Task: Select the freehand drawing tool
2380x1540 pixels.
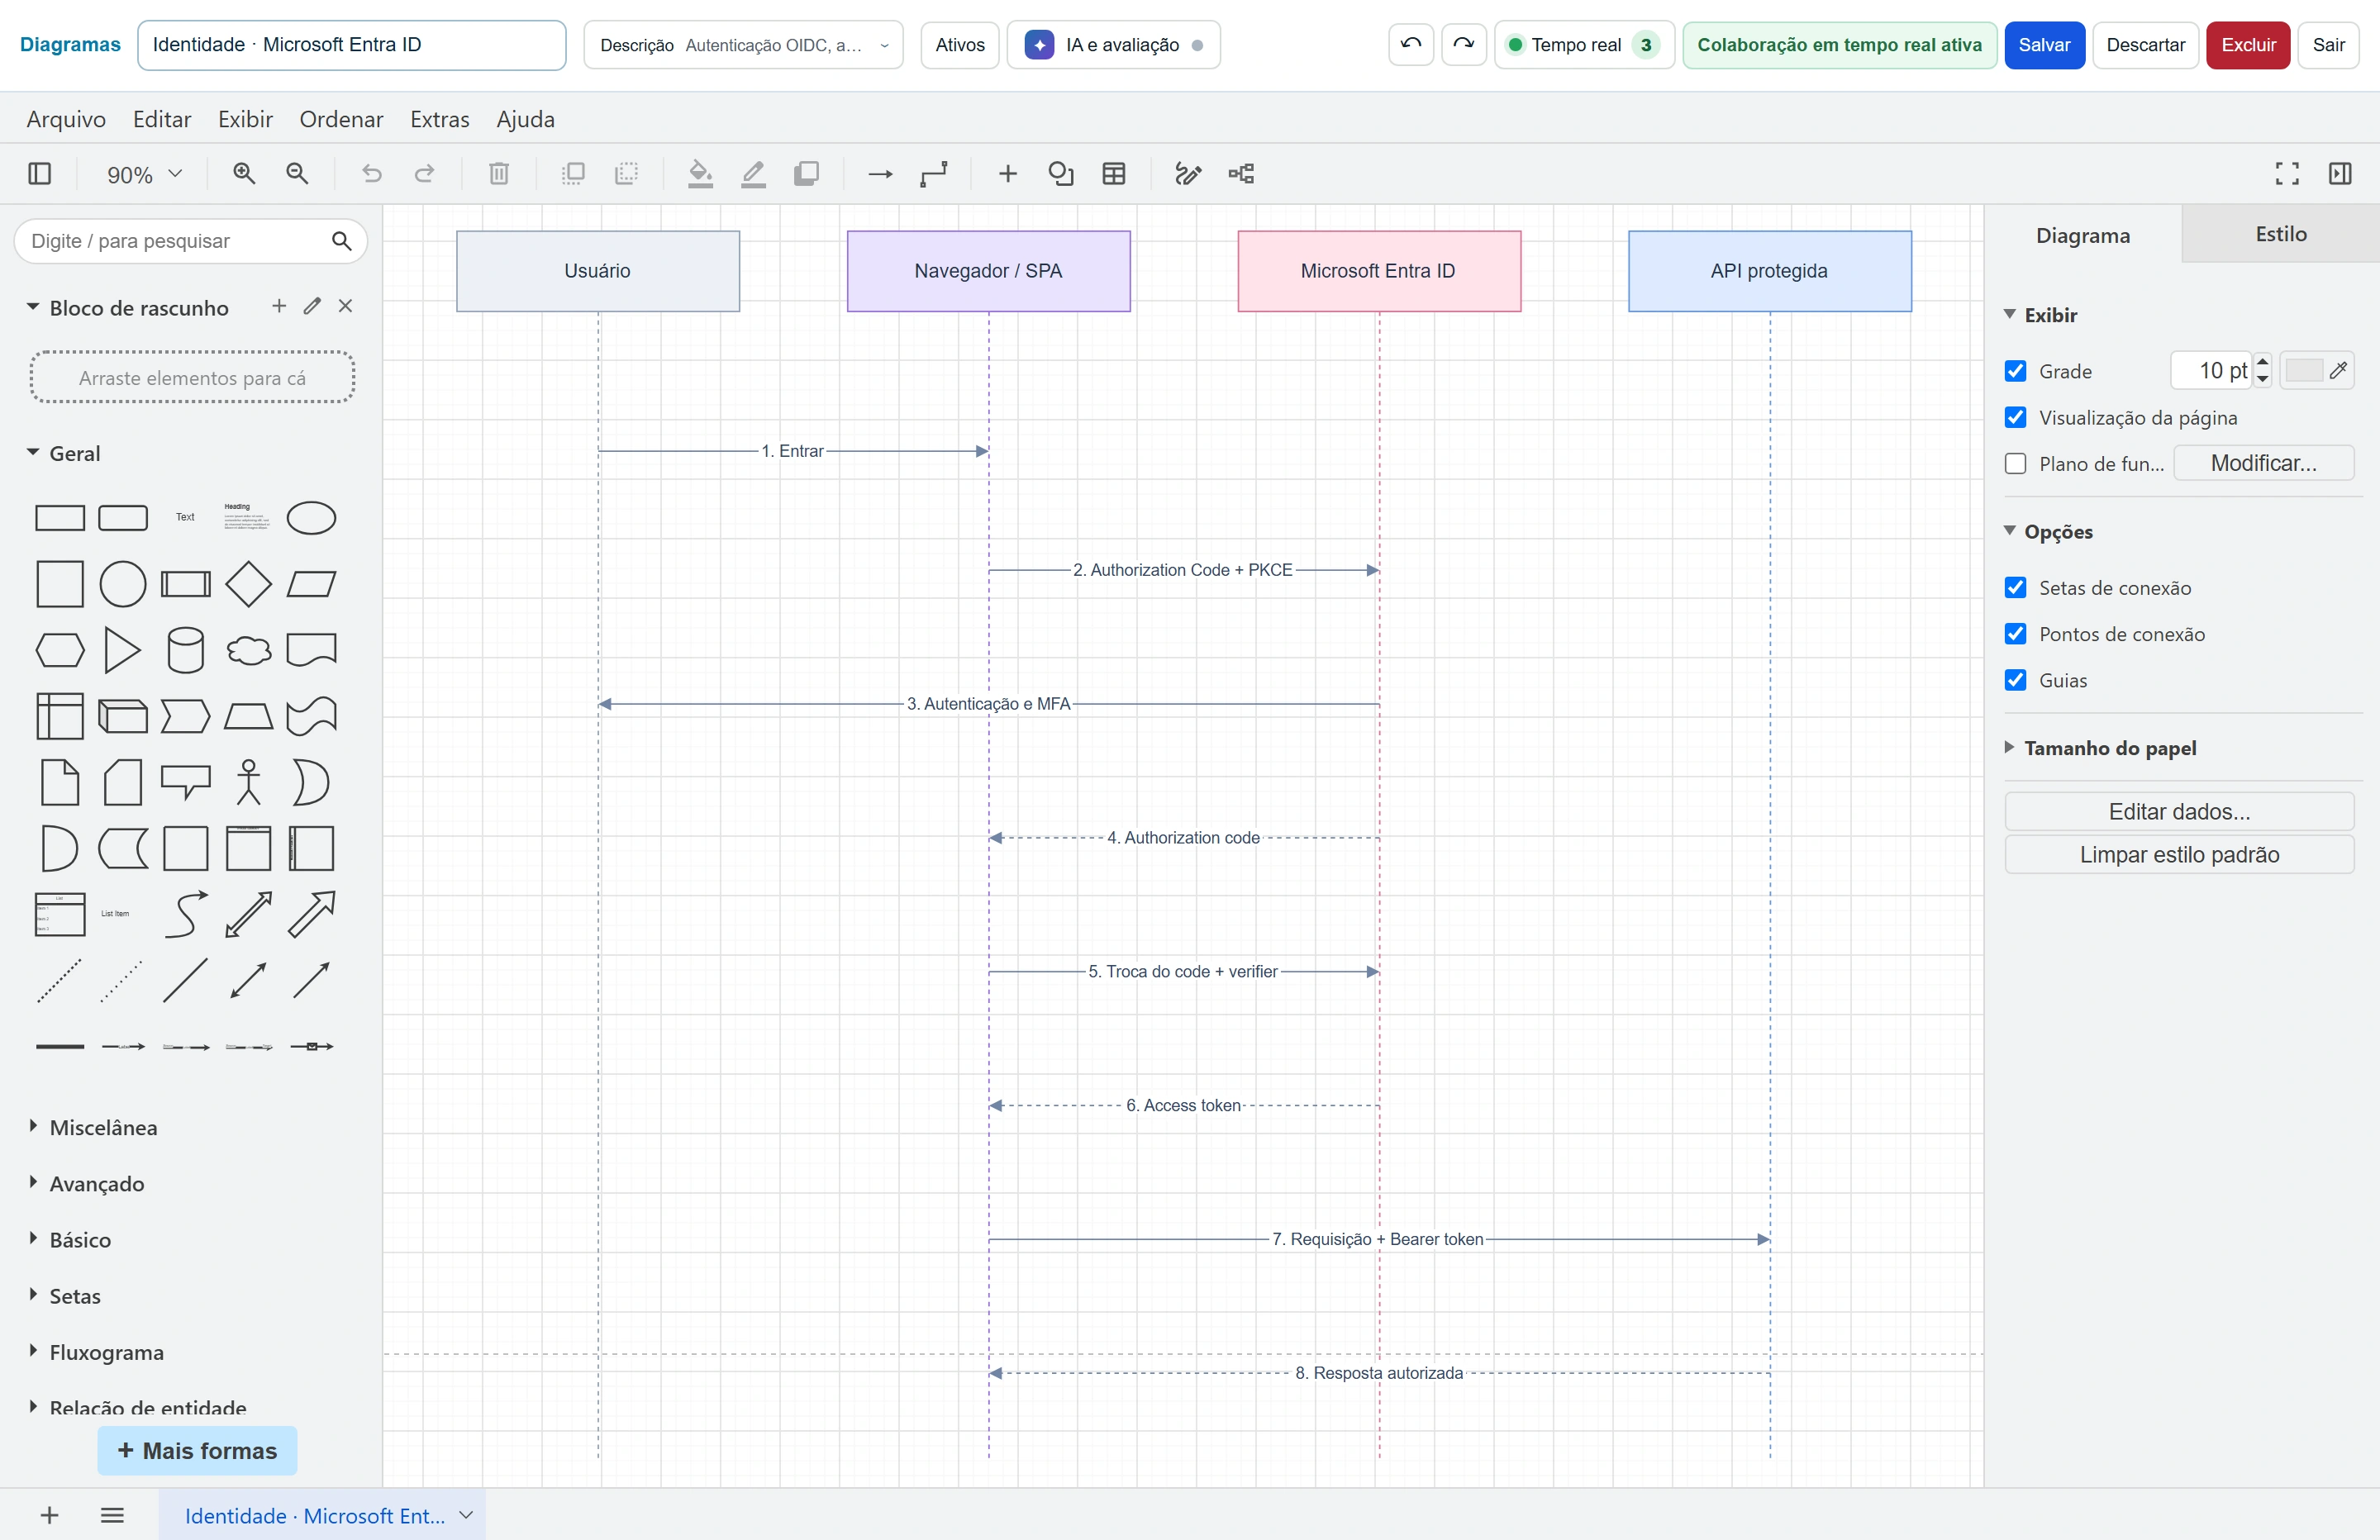Action: click(x=1188, y=174)
